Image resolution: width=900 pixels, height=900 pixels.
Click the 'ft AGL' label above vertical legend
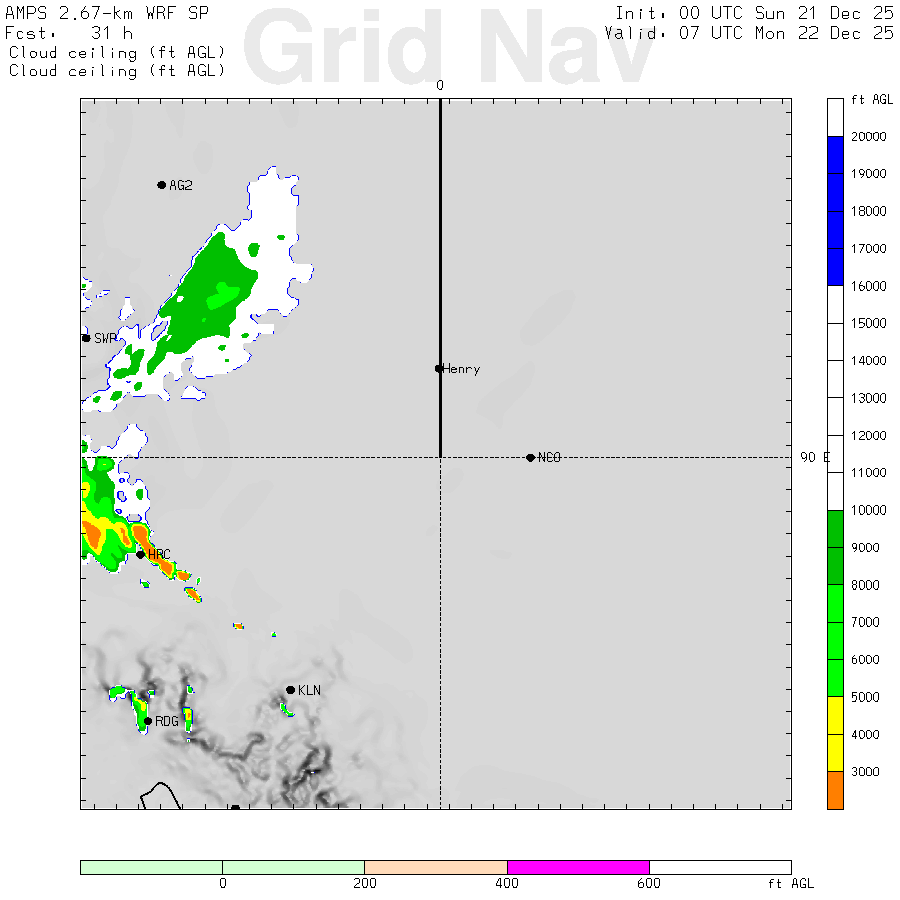click(872, 100)
